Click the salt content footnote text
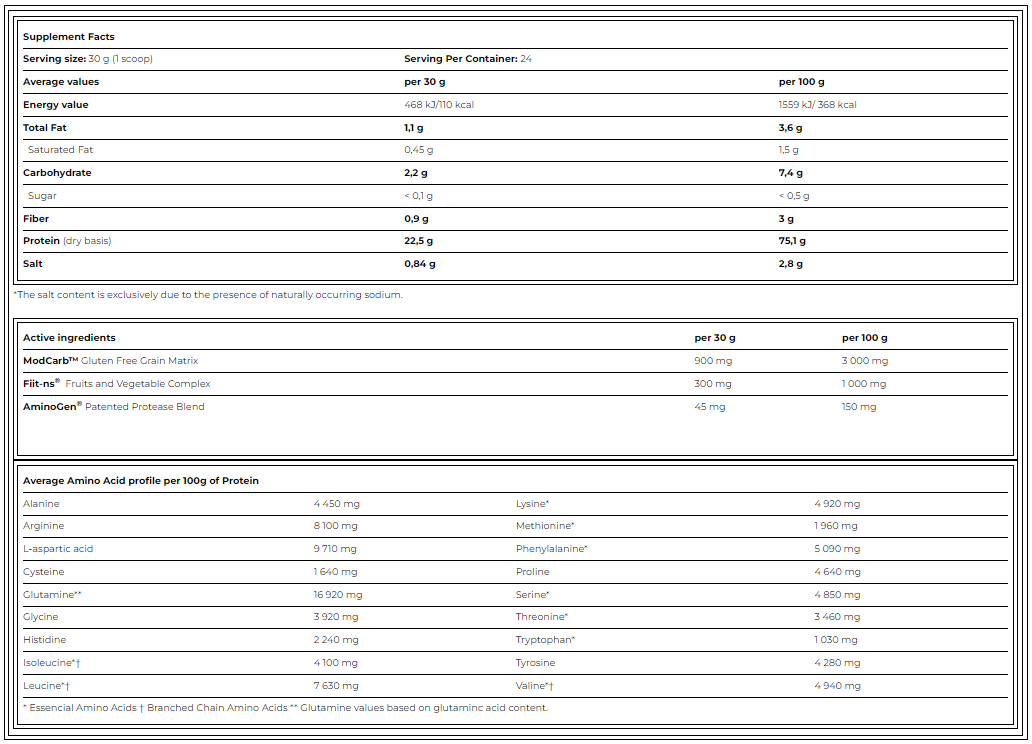The height and width of the screenshot is (744, 1032). point(208,295)
